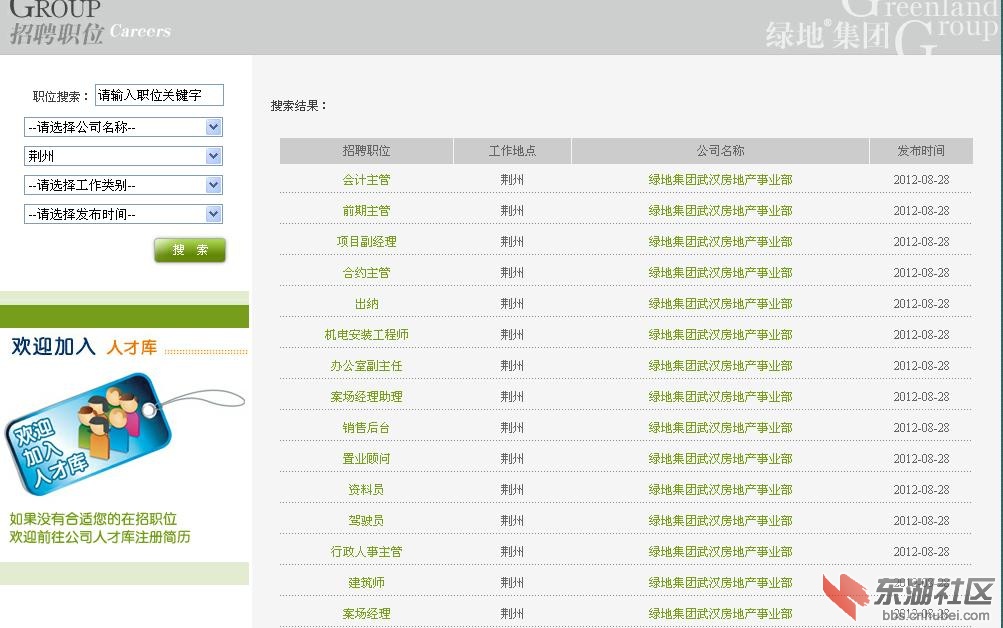This screenshot has width=1003, height=628.
Task: Open the 请选择工作类别 dropdown
Action: tap(123, 185)
